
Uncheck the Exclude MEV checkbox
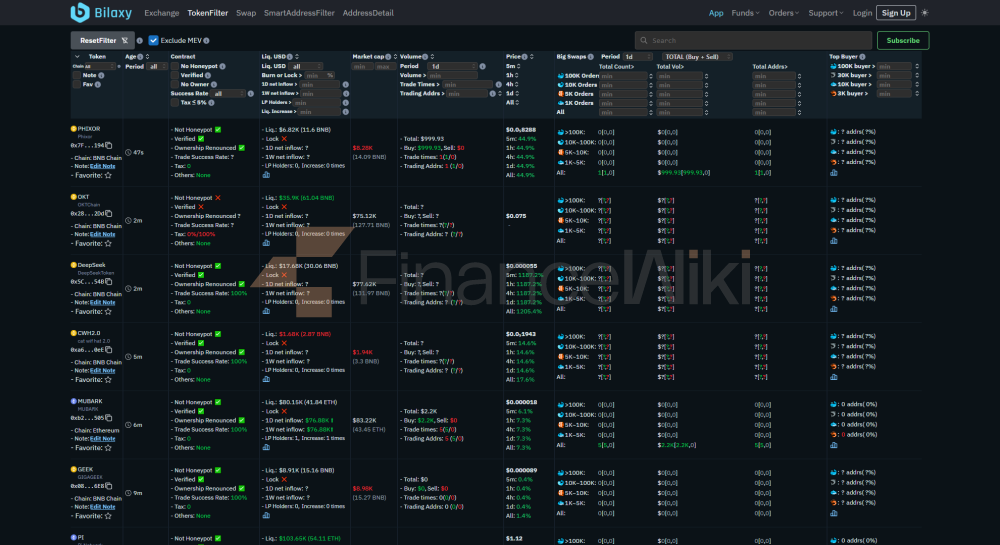click(x=153, y=40)
